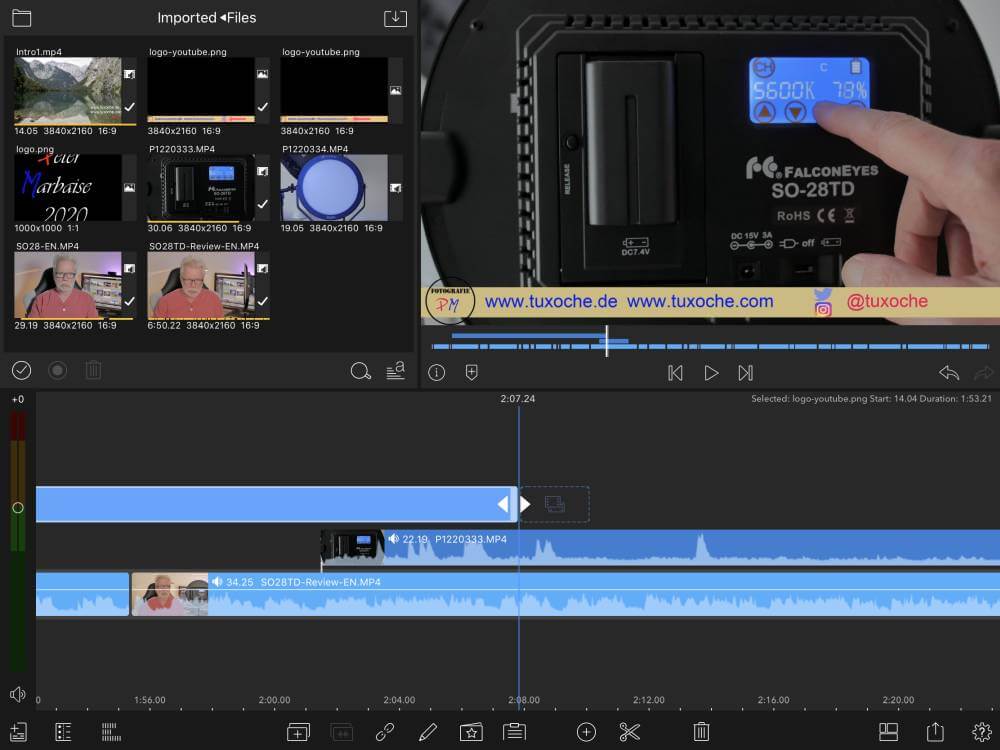Start playback with the Play button
The height and width of the screenshot is (750, 1000).
tap(711, 373)
